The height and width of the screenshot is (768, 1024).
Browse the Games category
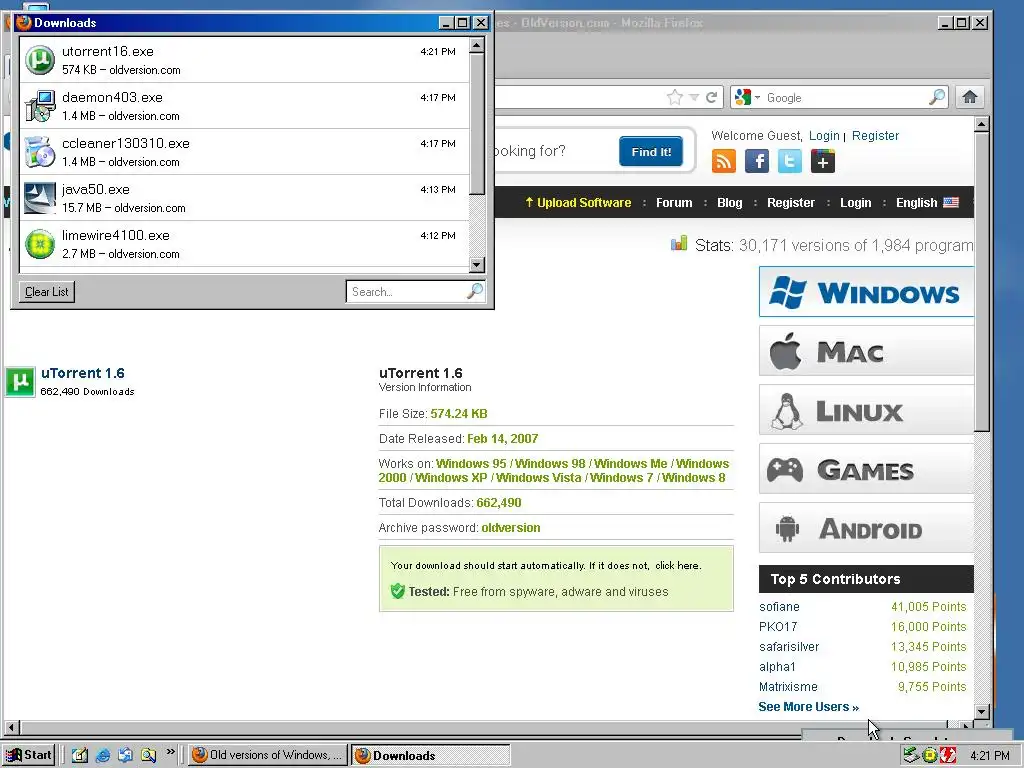point(866,469)
